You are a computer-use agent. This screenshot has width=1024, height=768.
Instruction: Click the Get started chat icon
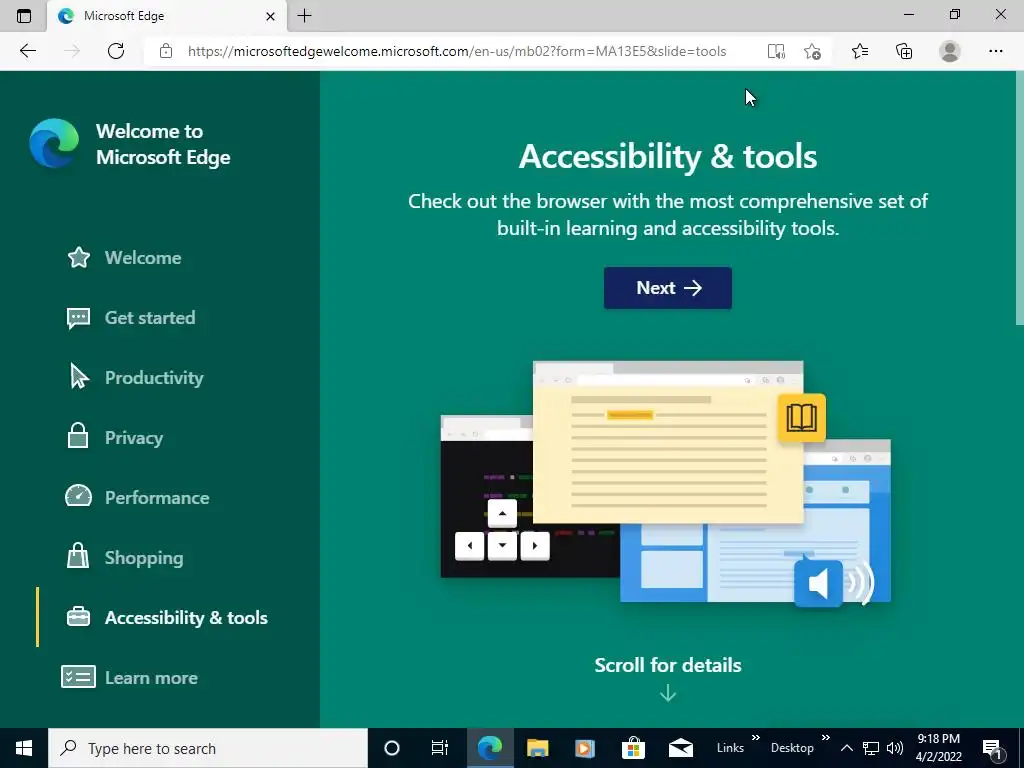[x=78, y=318]
